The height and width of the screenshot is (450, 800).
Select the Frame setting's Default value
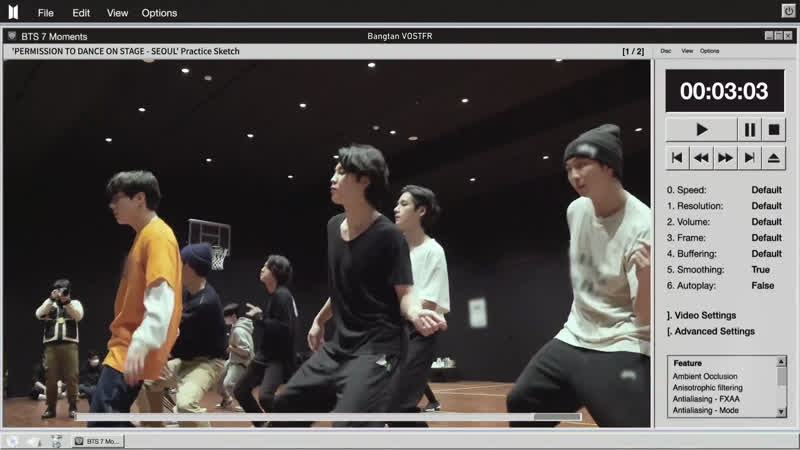(766, 238)
